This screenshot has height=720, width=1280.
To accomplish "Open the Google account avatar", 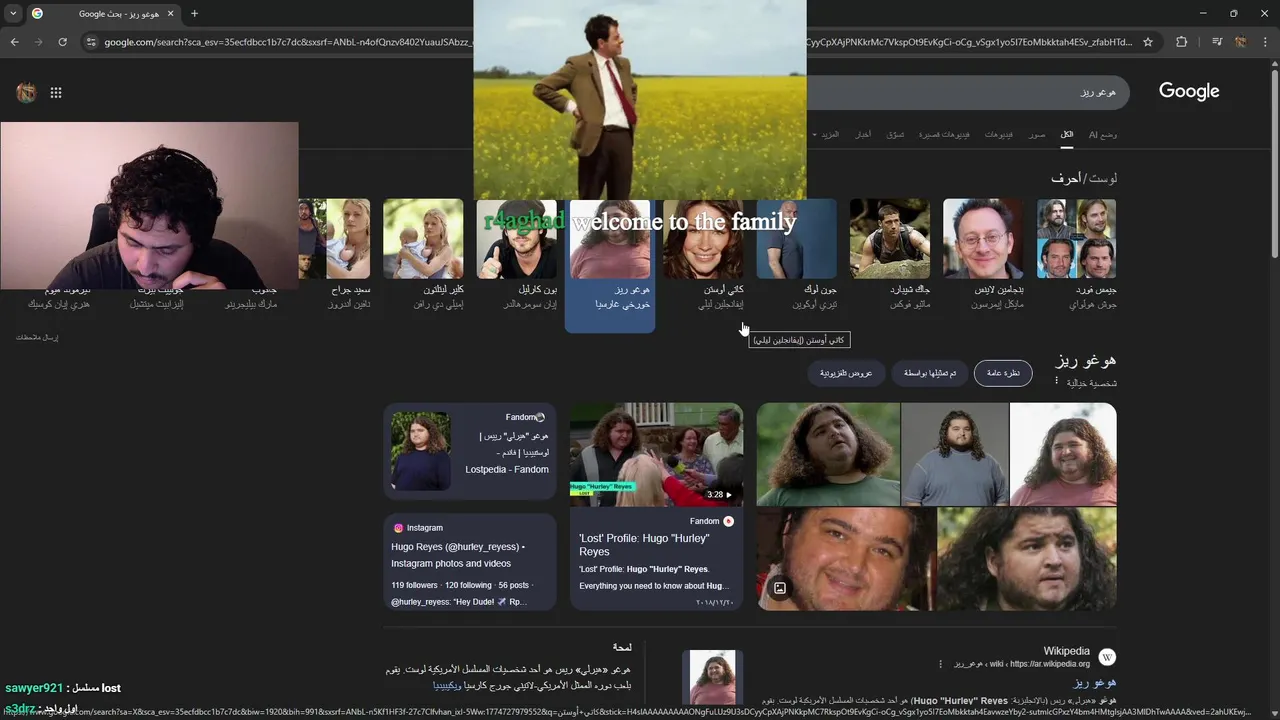I will point(26,93).
